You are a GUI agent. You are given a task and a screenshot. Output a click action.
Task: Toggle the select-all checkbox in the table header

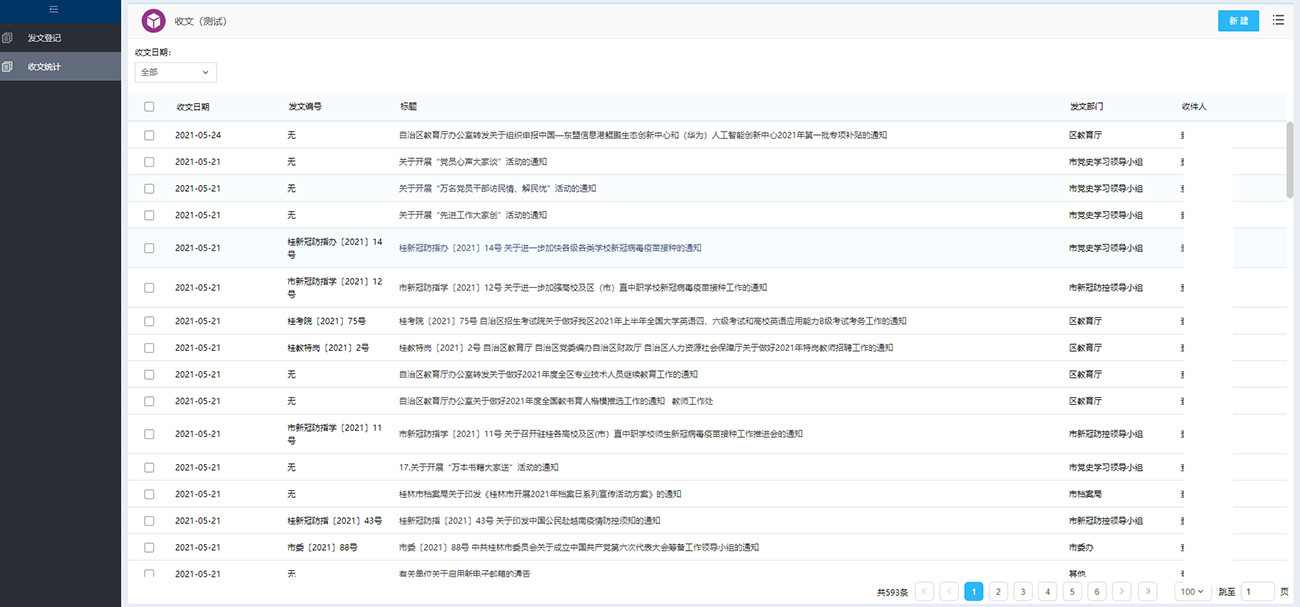coord(149,107)
